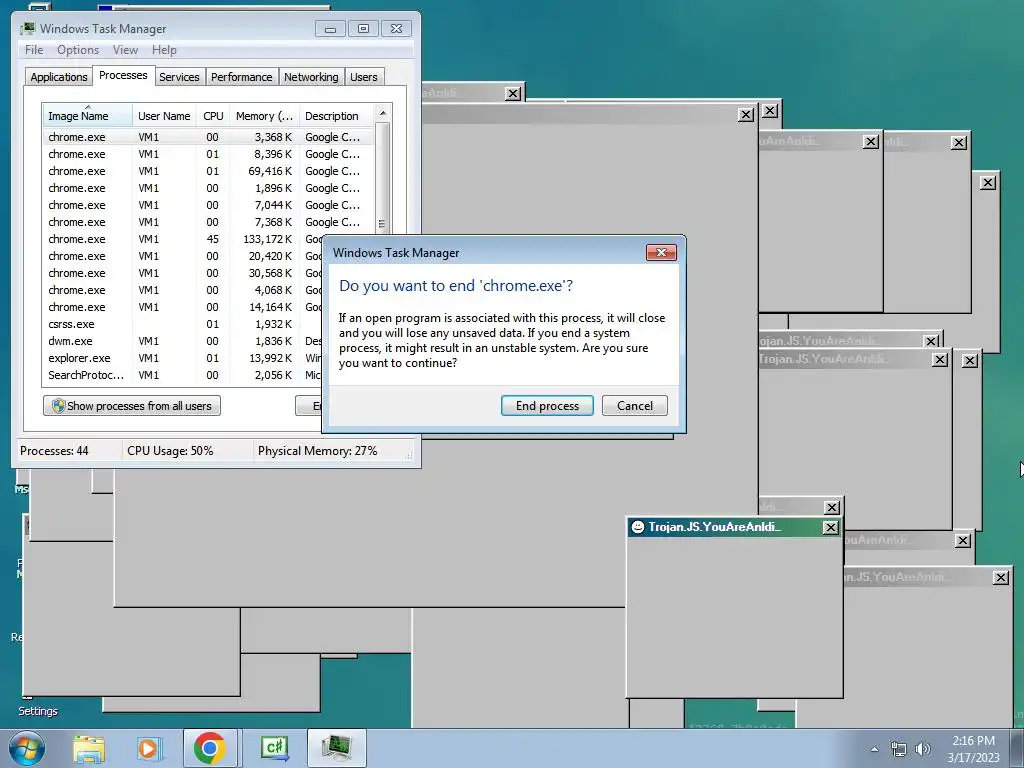Click the Chrome taskbar icon
This screenshot has width=1024, height=768.
coord(210,748)
